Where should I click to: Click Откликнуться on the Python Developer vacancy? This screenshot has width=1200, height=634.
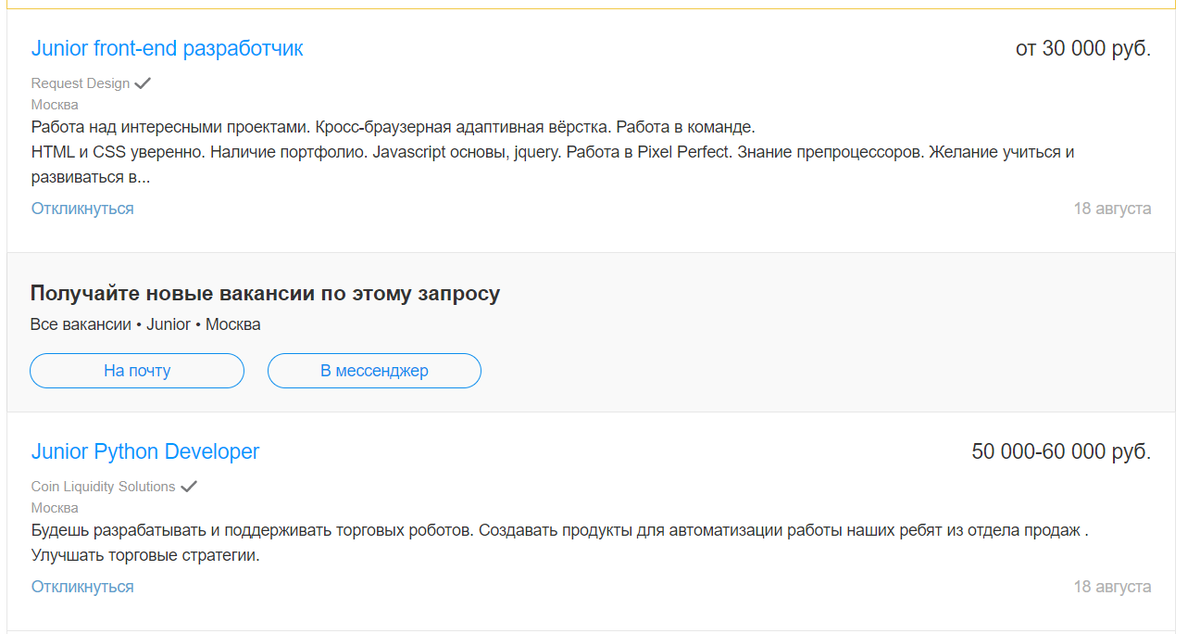[x=81, y=586]
